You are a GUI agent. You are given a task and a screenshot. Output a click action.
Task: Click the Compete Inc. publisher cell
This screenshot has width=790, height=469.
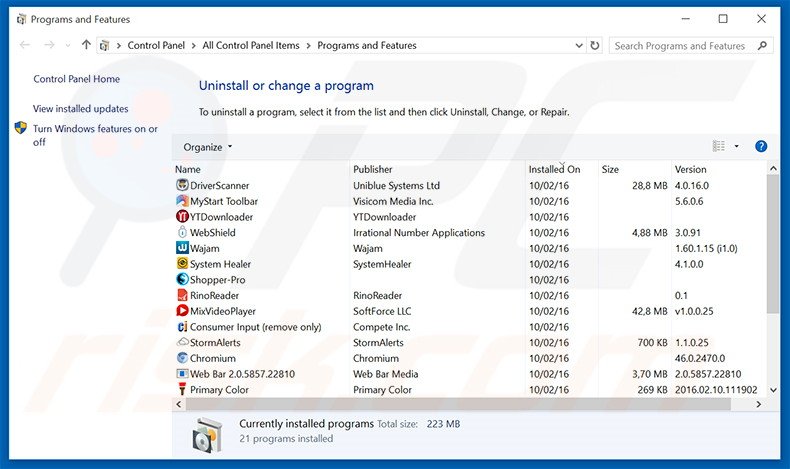381,327
